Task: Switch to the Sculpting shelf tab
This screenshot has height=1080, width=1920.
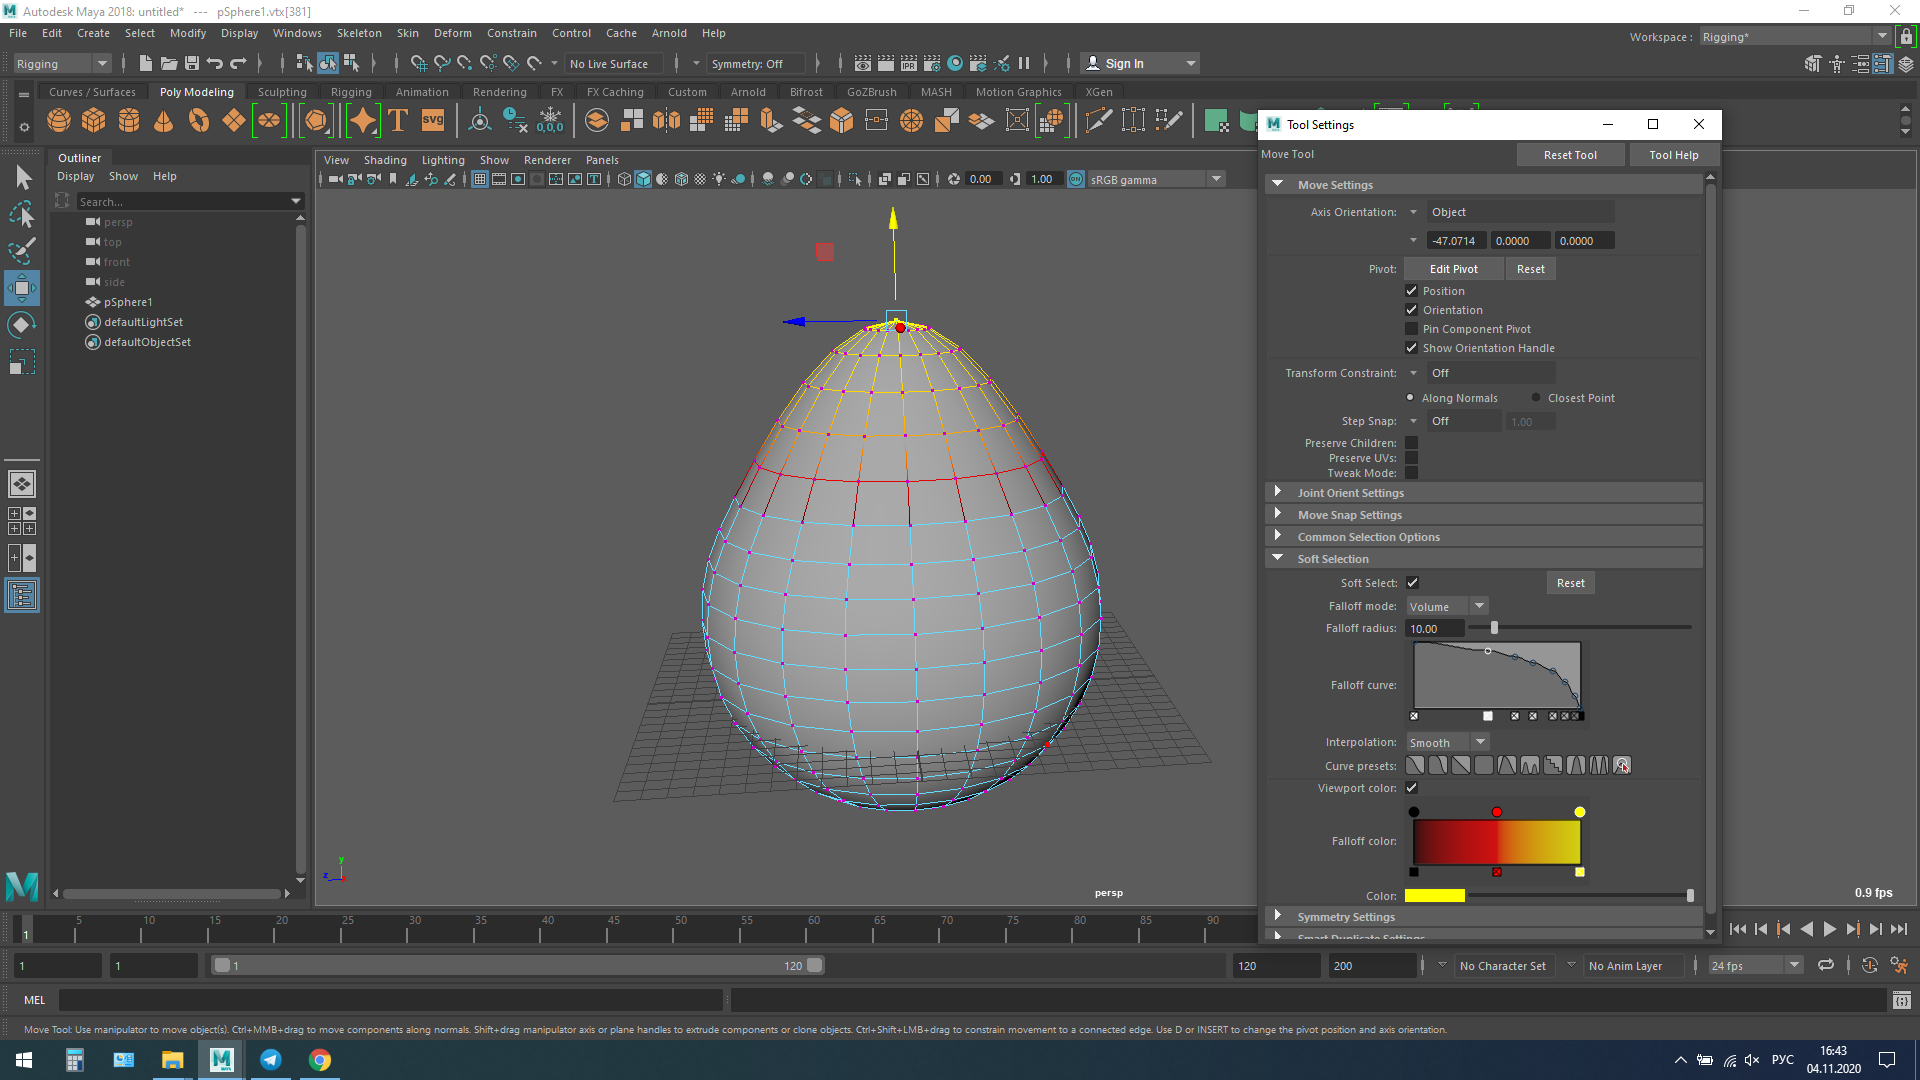Action: [x=282, y=92]
